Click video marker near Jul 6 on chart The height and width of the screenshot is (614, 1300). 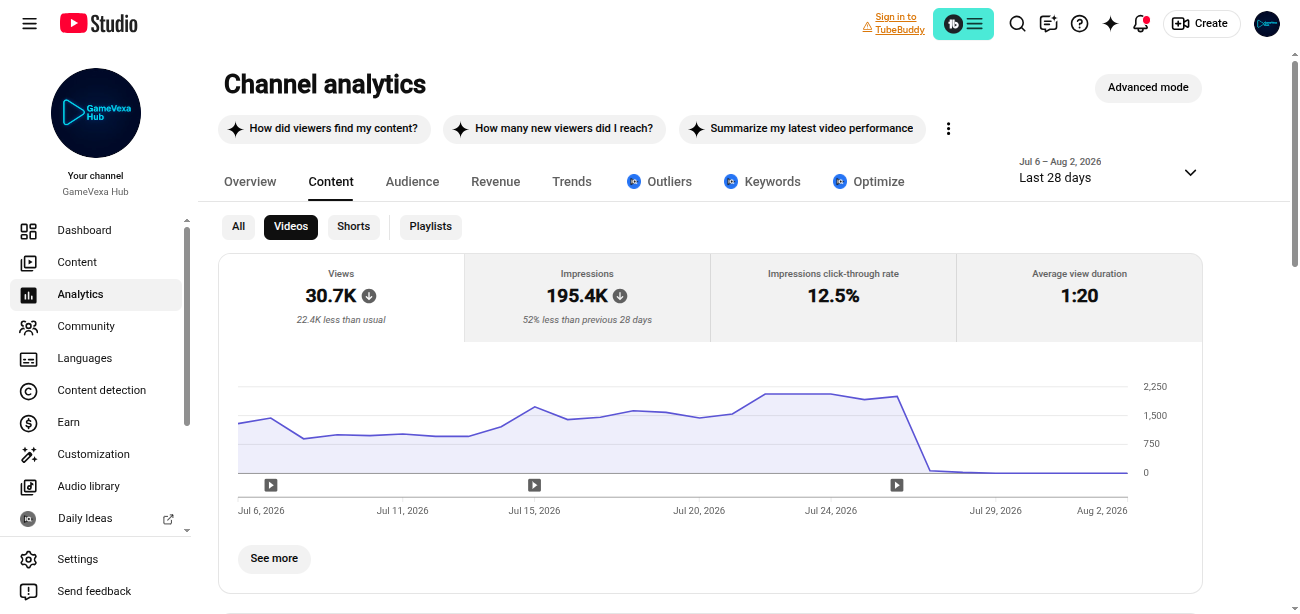tap(271, 485)
